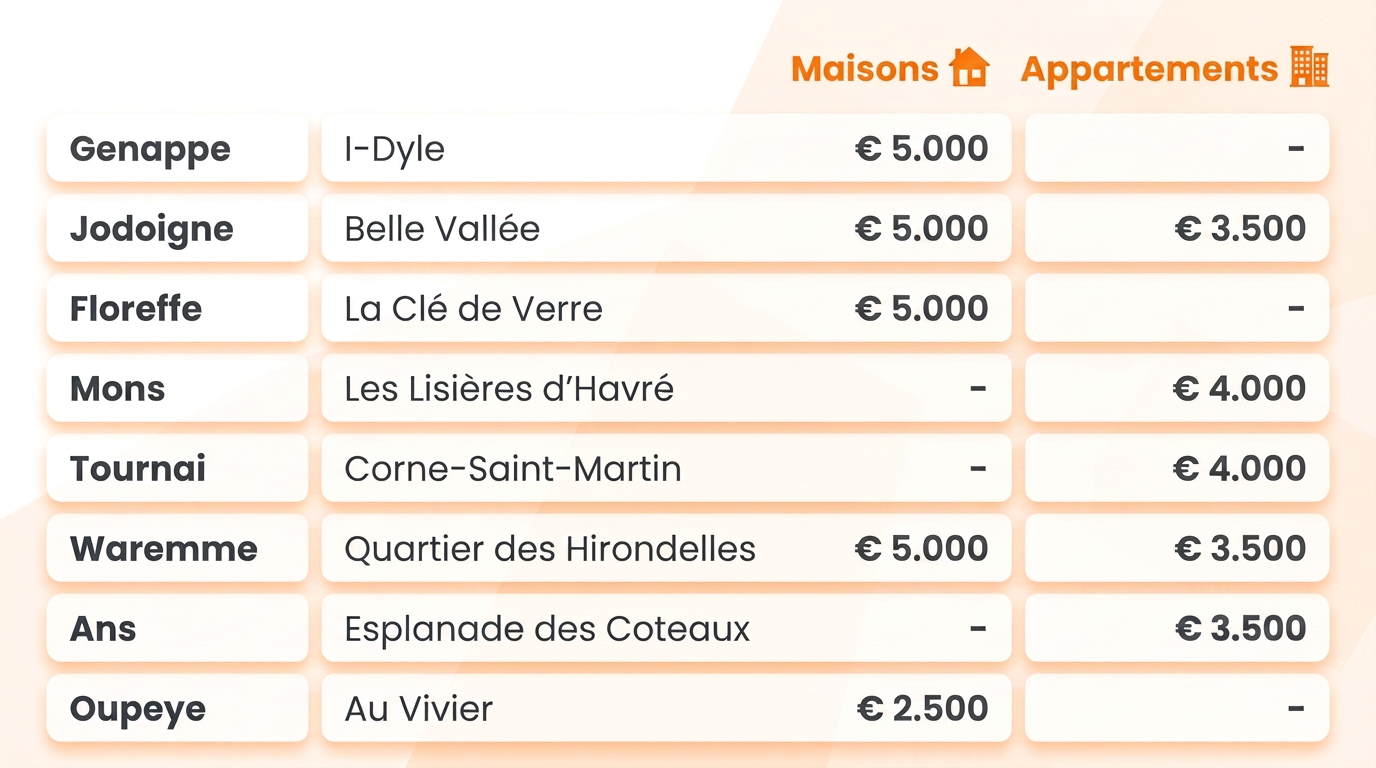Click Les Lisières d'Havré project name
Image resolution: width=1376 pixels, height=768 pixels.
509,388
